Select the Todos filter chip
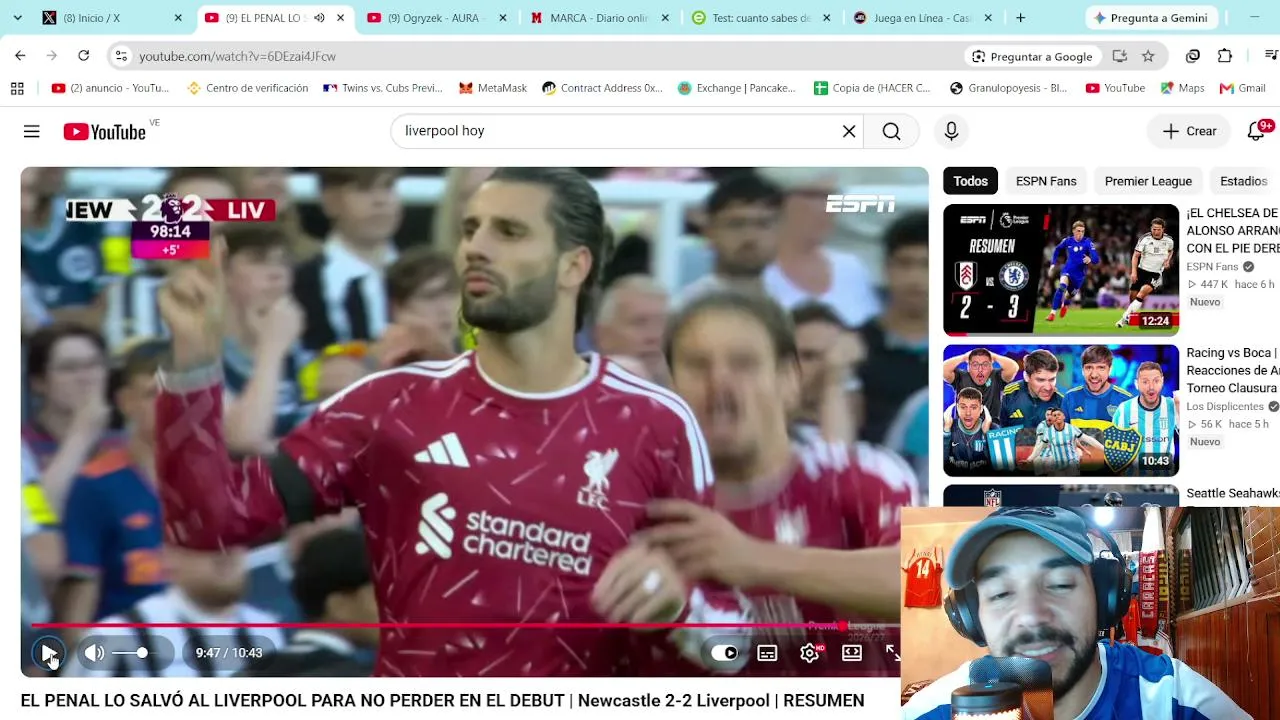1280x720 pixels. pos(970,181)
